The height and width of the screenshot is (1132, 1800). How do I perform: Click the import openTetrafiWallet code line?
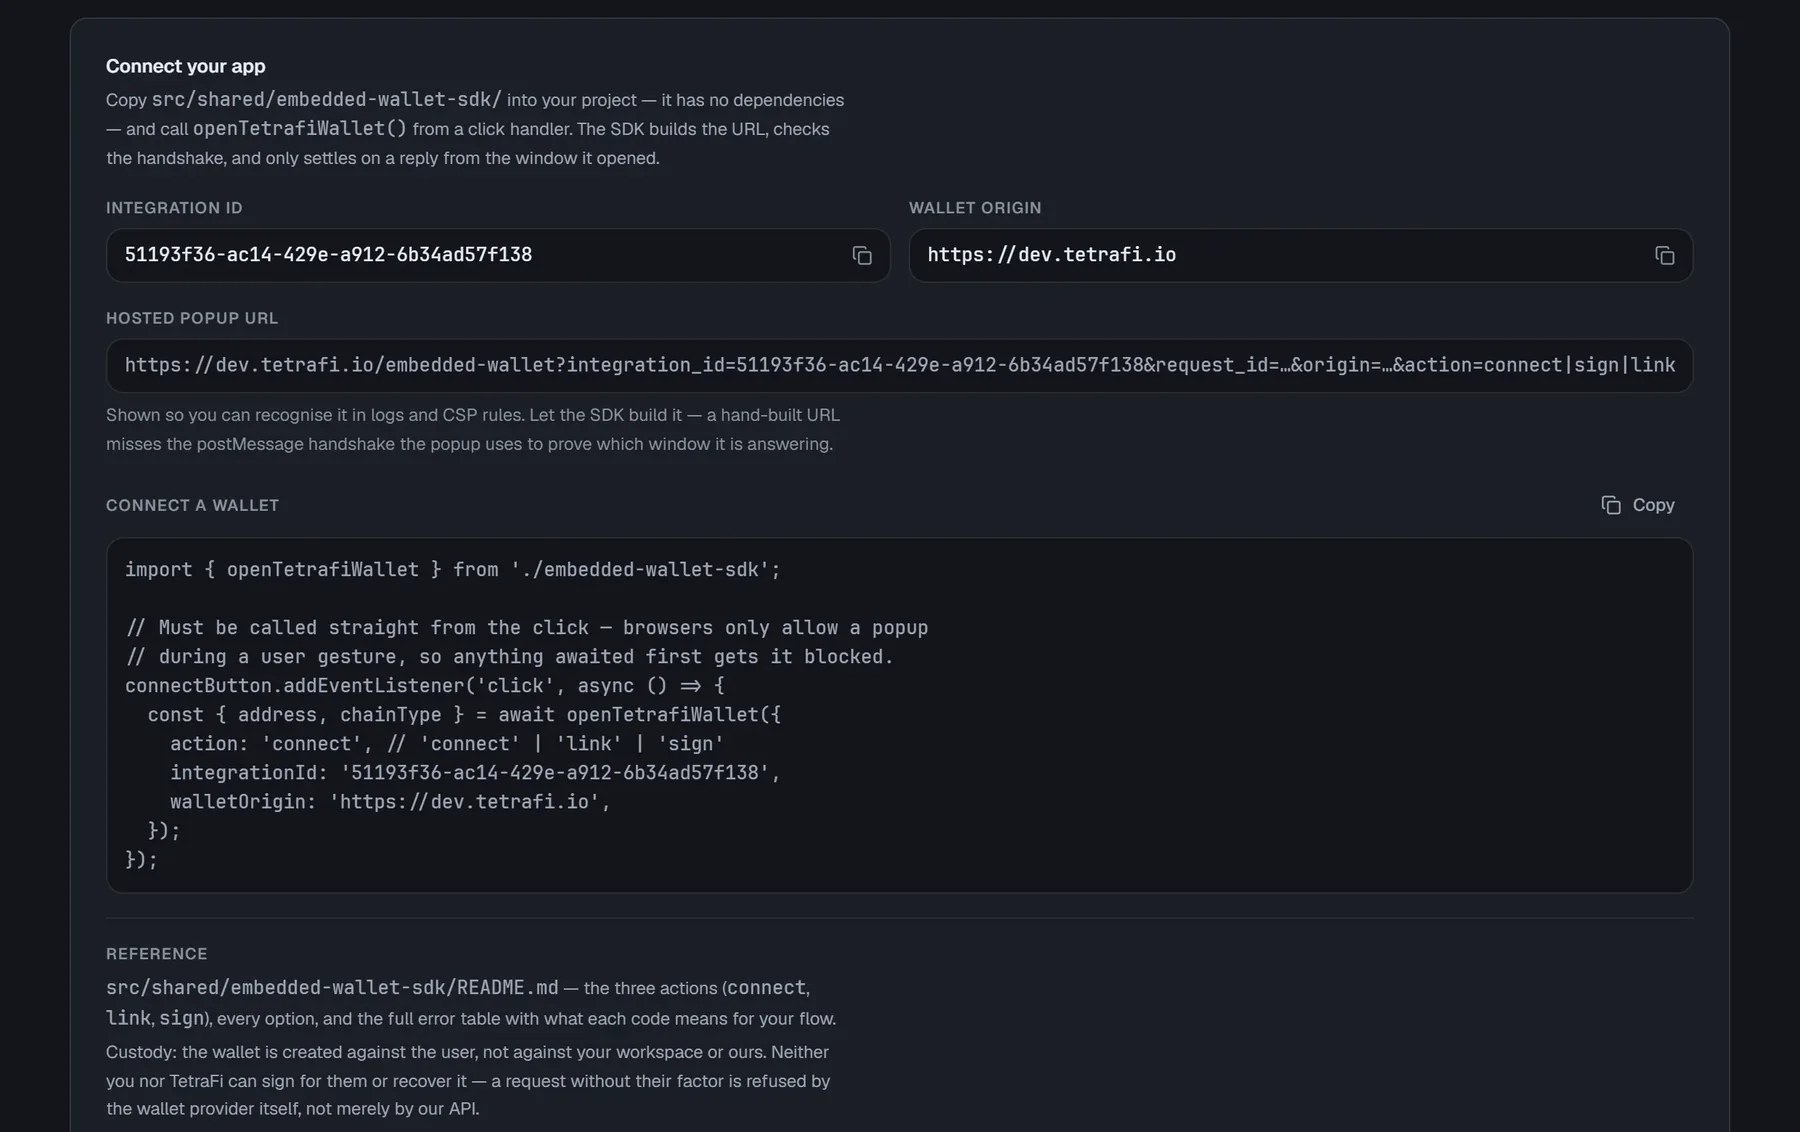point(452,570)
